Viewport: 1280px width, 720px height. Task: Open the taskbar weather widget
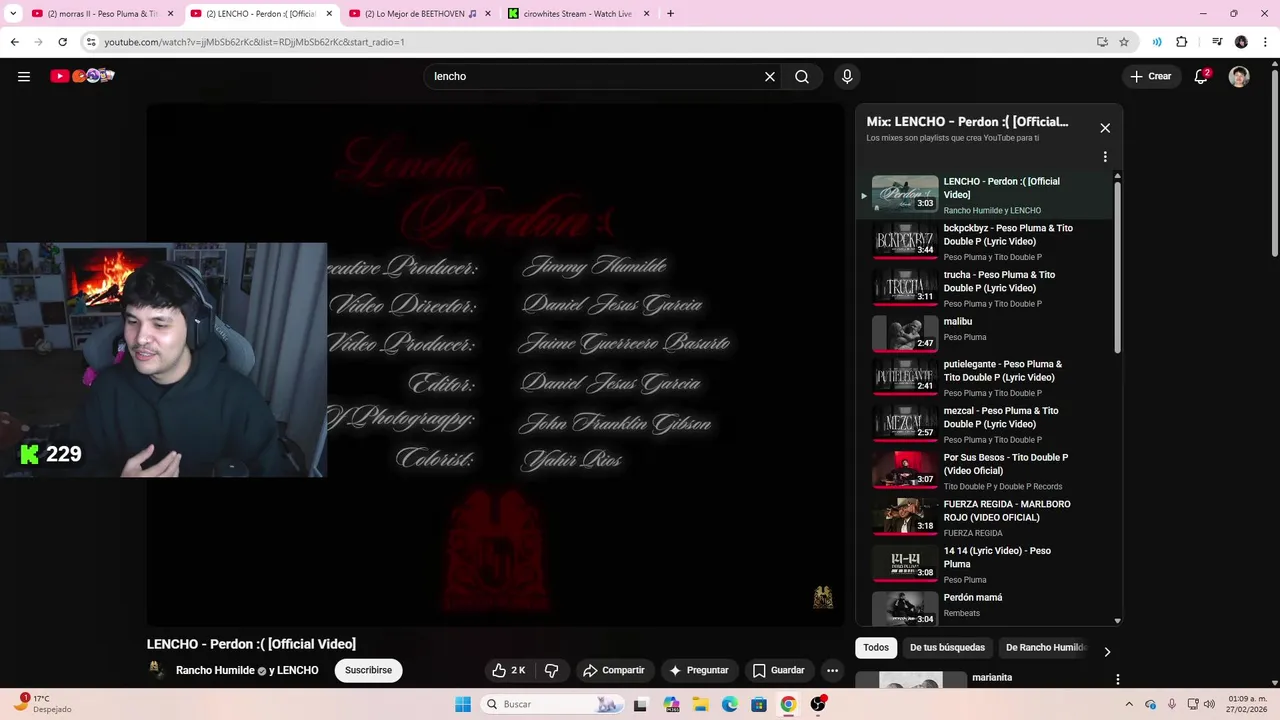pos(42,704)
